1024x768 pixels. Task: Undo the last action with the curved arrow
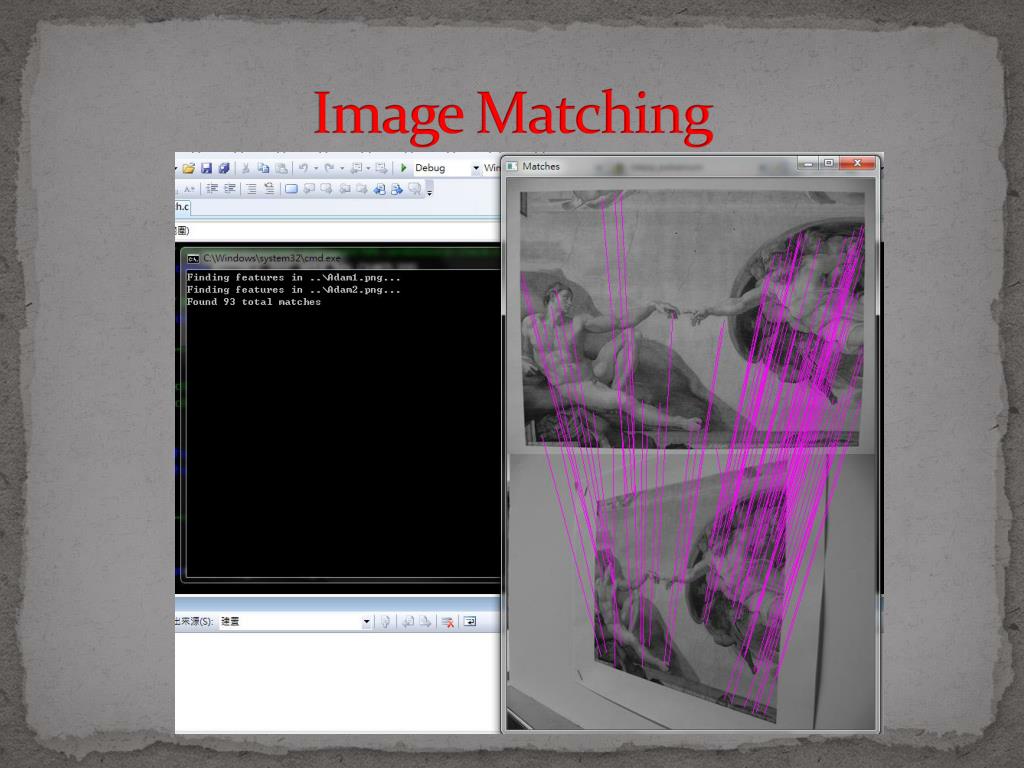pos(303,168)
